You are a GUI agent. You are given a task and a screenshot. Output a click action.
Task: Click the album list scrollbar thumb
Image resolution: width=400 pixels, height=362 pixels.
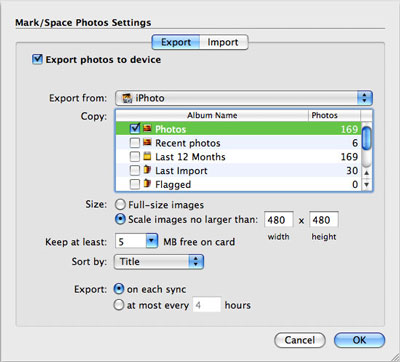(x=366, y=138)
